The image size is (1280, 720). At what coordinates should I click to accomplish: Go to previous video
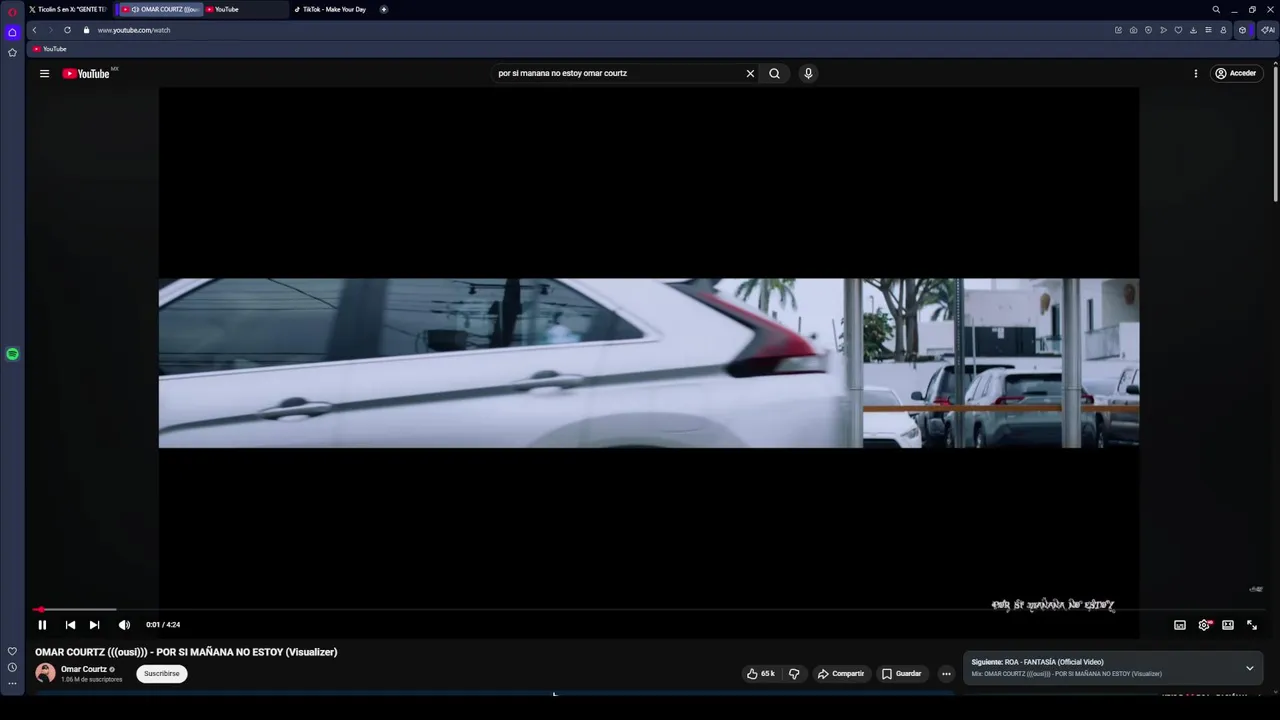tap(70, 625)
